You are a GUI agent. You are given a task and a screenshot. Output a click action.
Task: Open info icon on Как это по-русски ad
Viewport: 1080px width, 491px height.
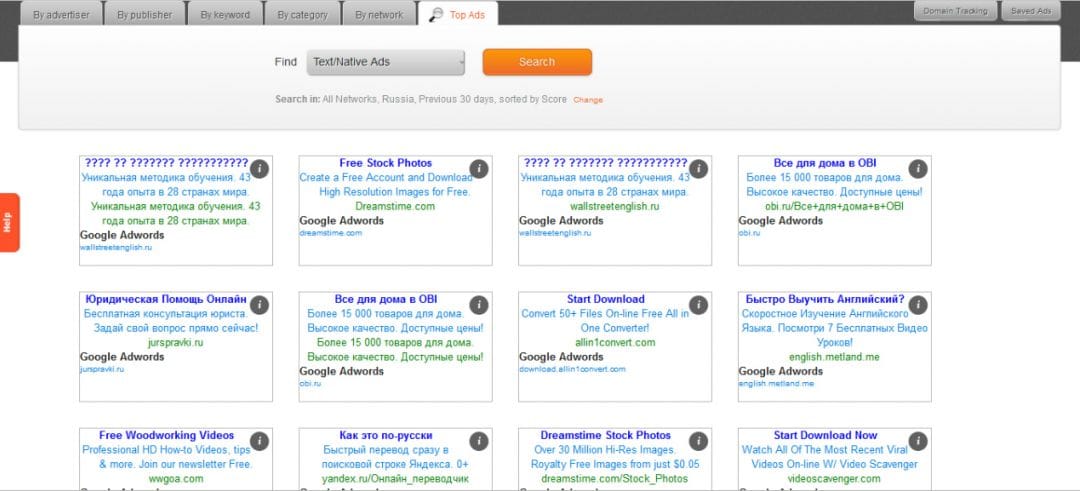point(479,441)
